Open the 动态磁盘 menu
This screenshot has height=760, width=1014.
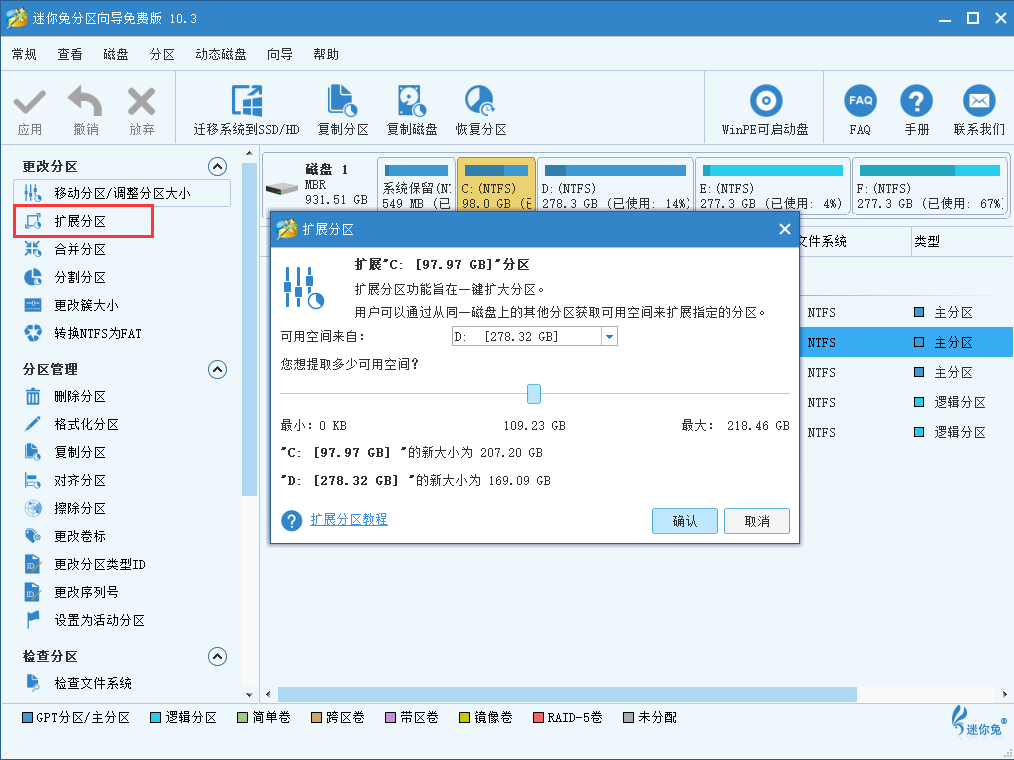(221, 54)
